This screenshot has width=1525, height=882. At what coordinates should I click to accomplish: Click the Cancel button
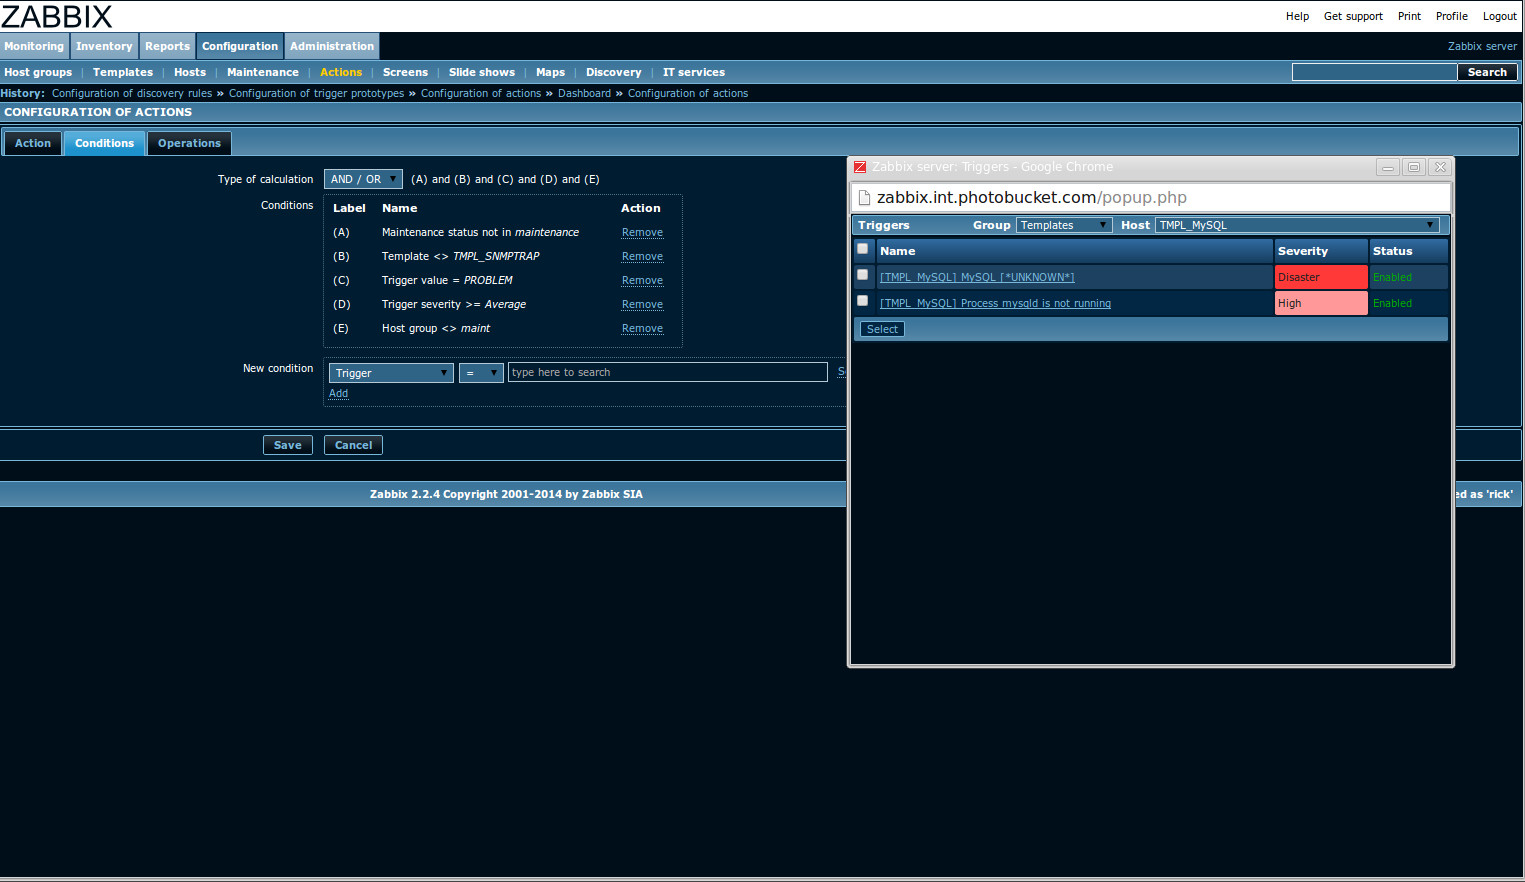353,445
